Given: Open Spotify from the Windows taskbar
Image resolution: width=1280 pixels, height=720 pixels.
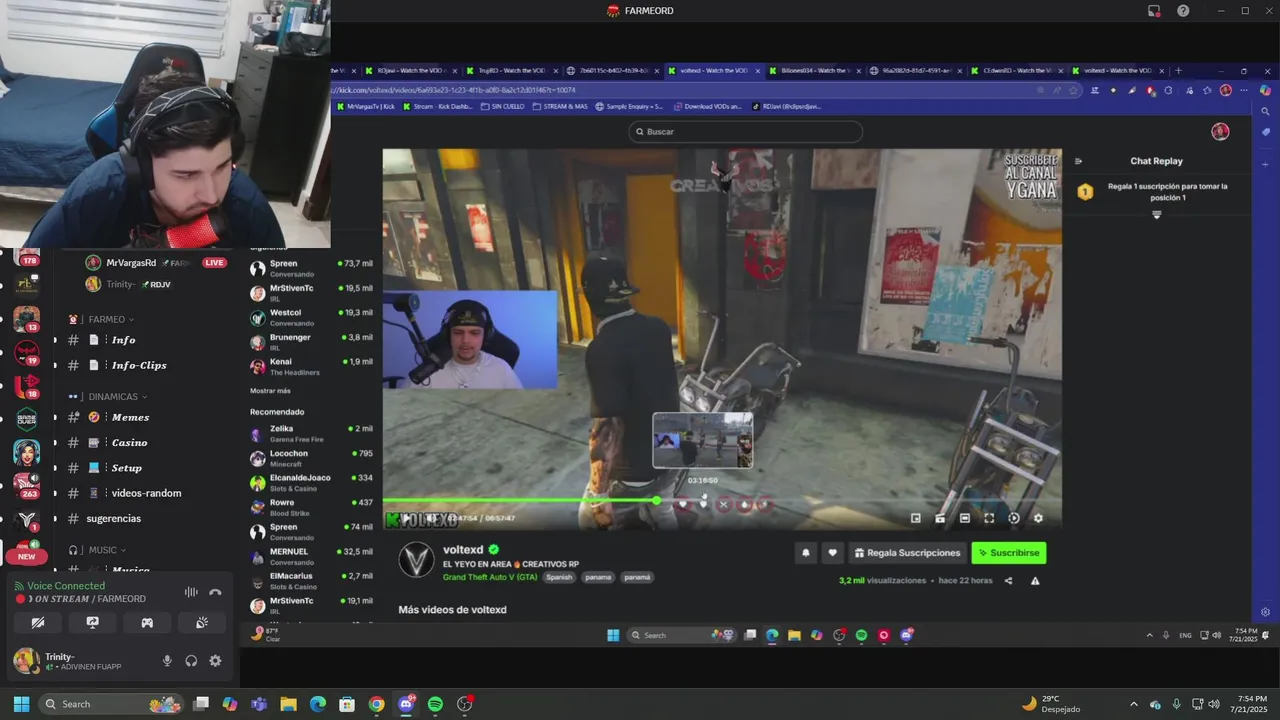Looking at the screenshot, I should (x=435, y=704).
